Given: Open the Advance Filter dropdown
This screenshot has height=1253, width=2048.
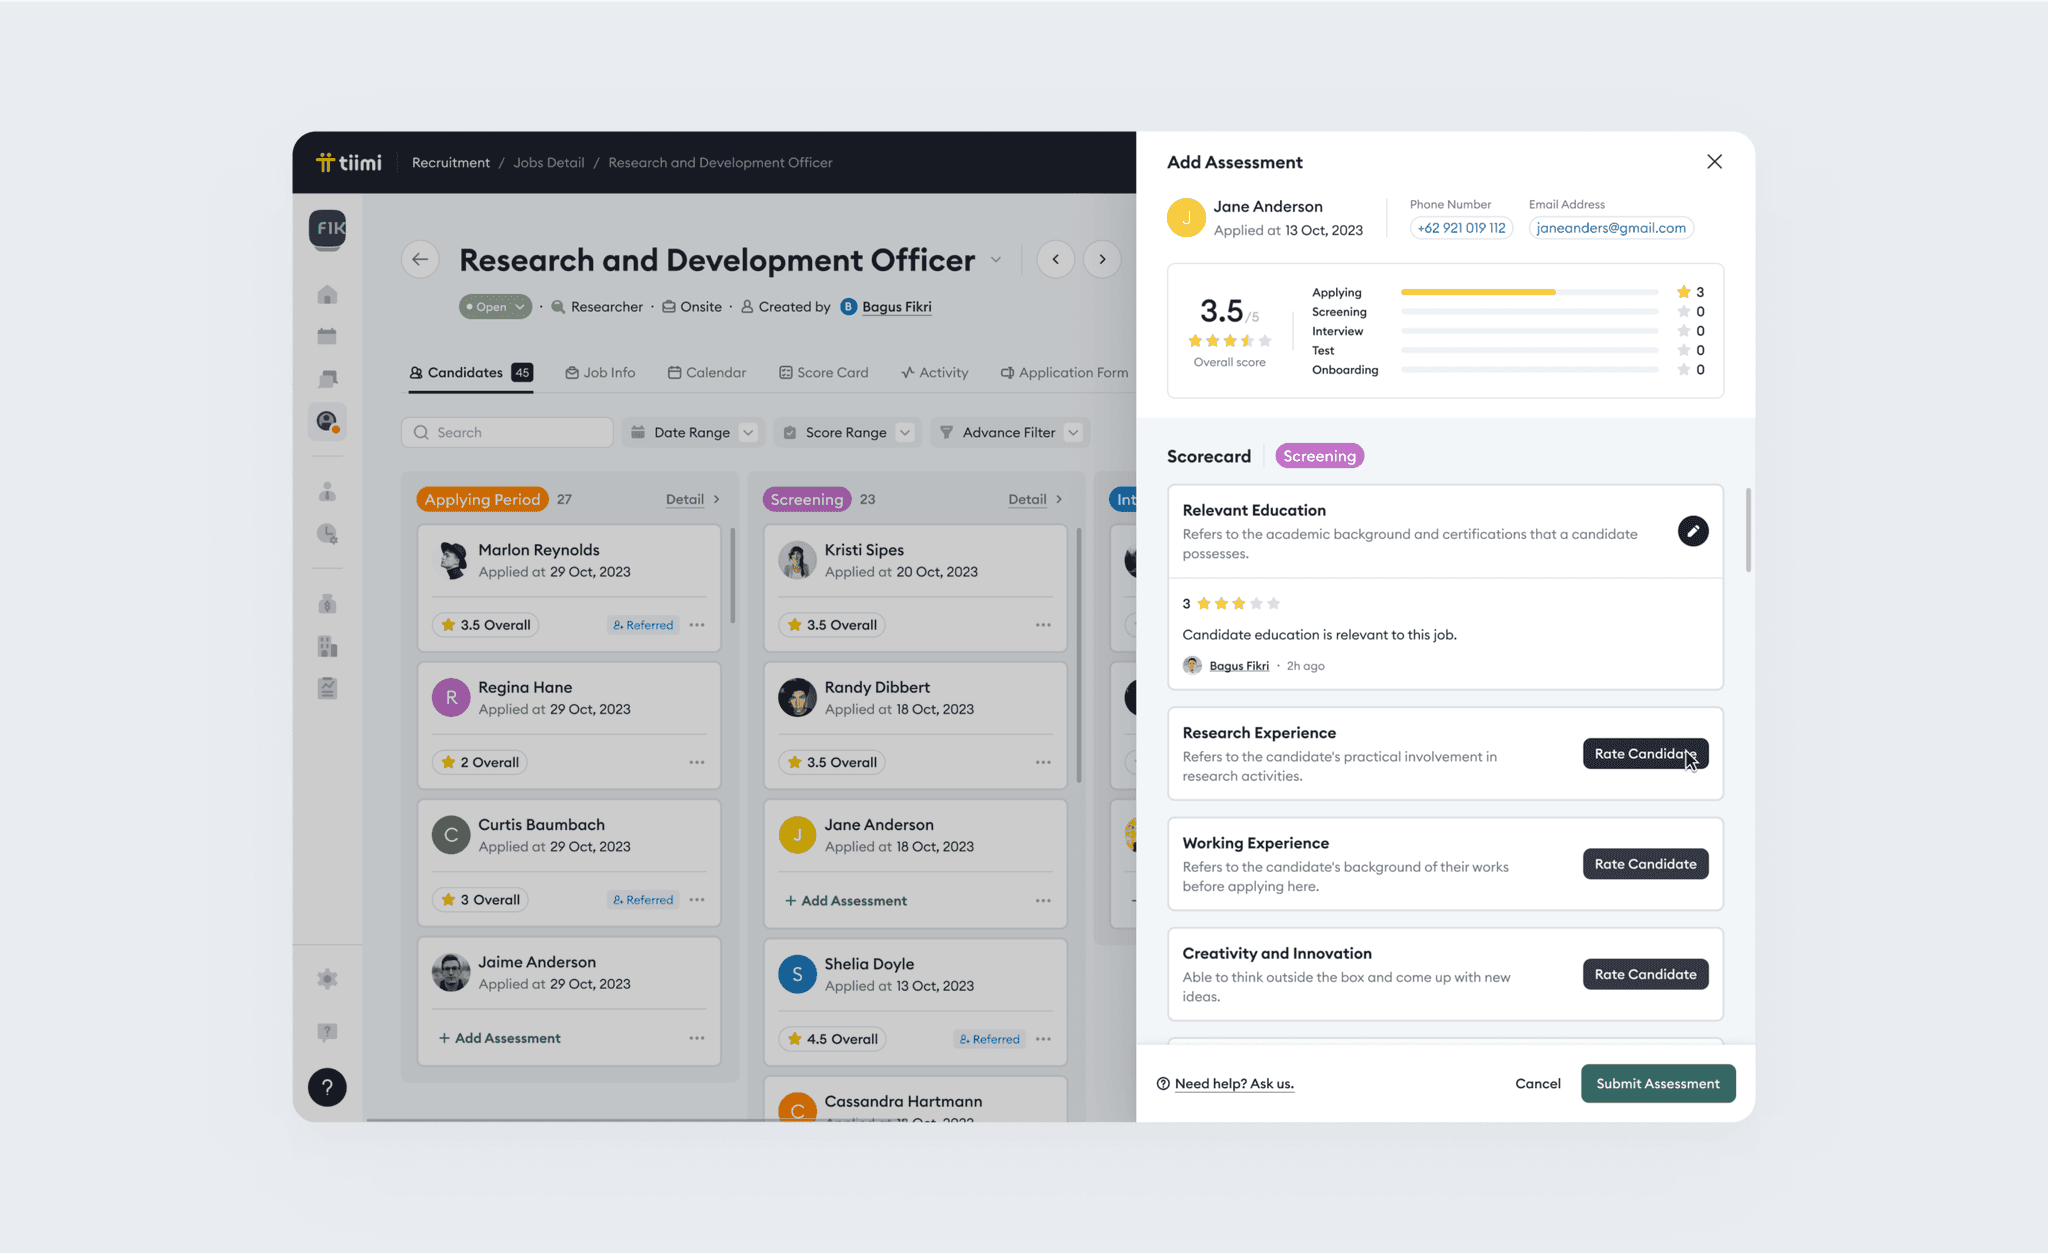Looking at the screenshot, I should tap(1010, 433).
